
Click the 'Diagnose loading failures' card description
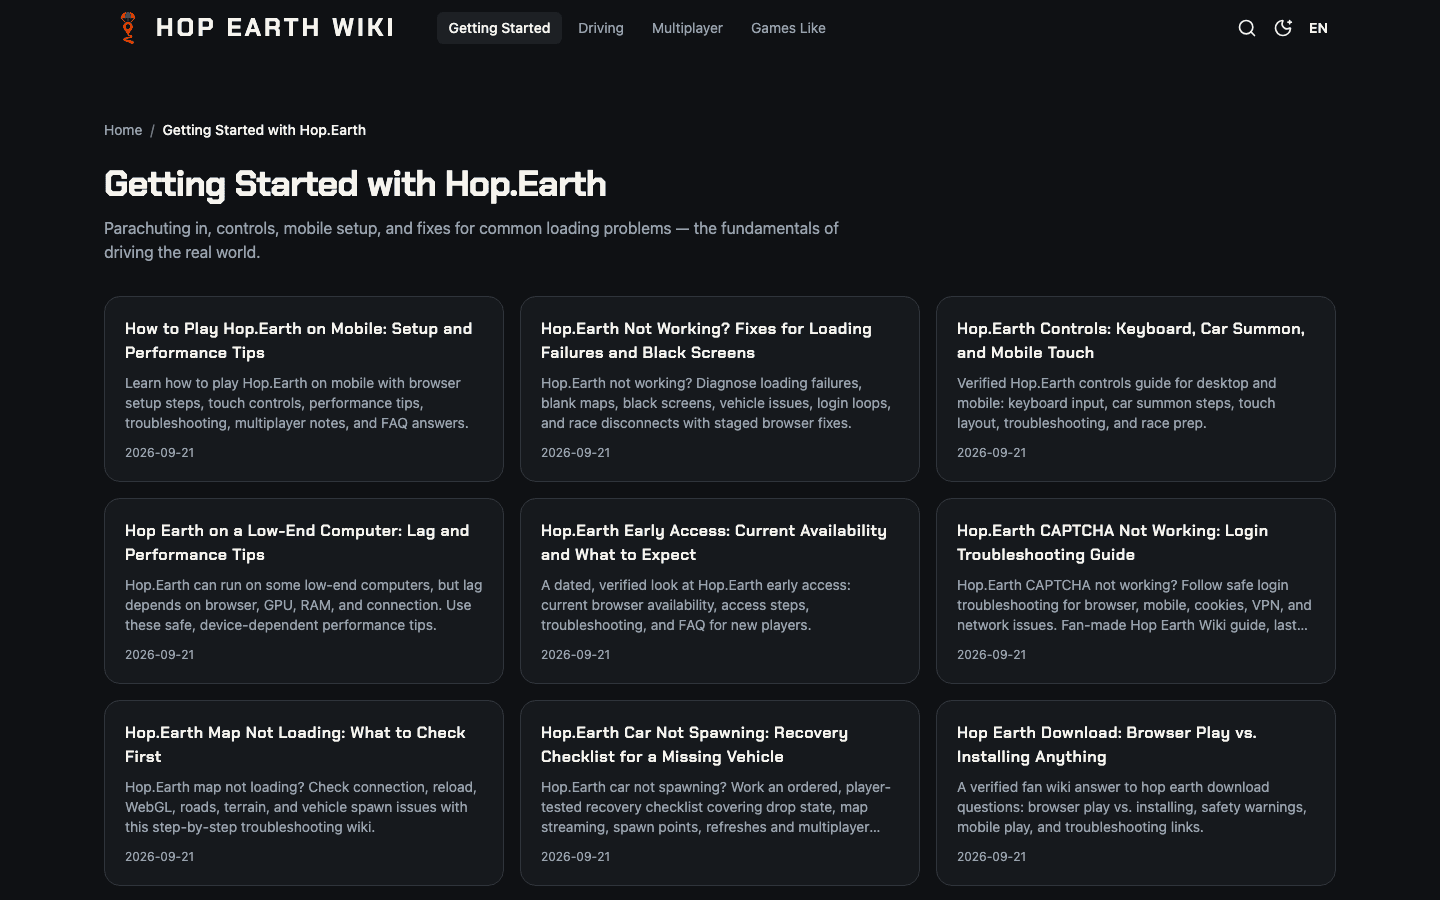(716, 403)
